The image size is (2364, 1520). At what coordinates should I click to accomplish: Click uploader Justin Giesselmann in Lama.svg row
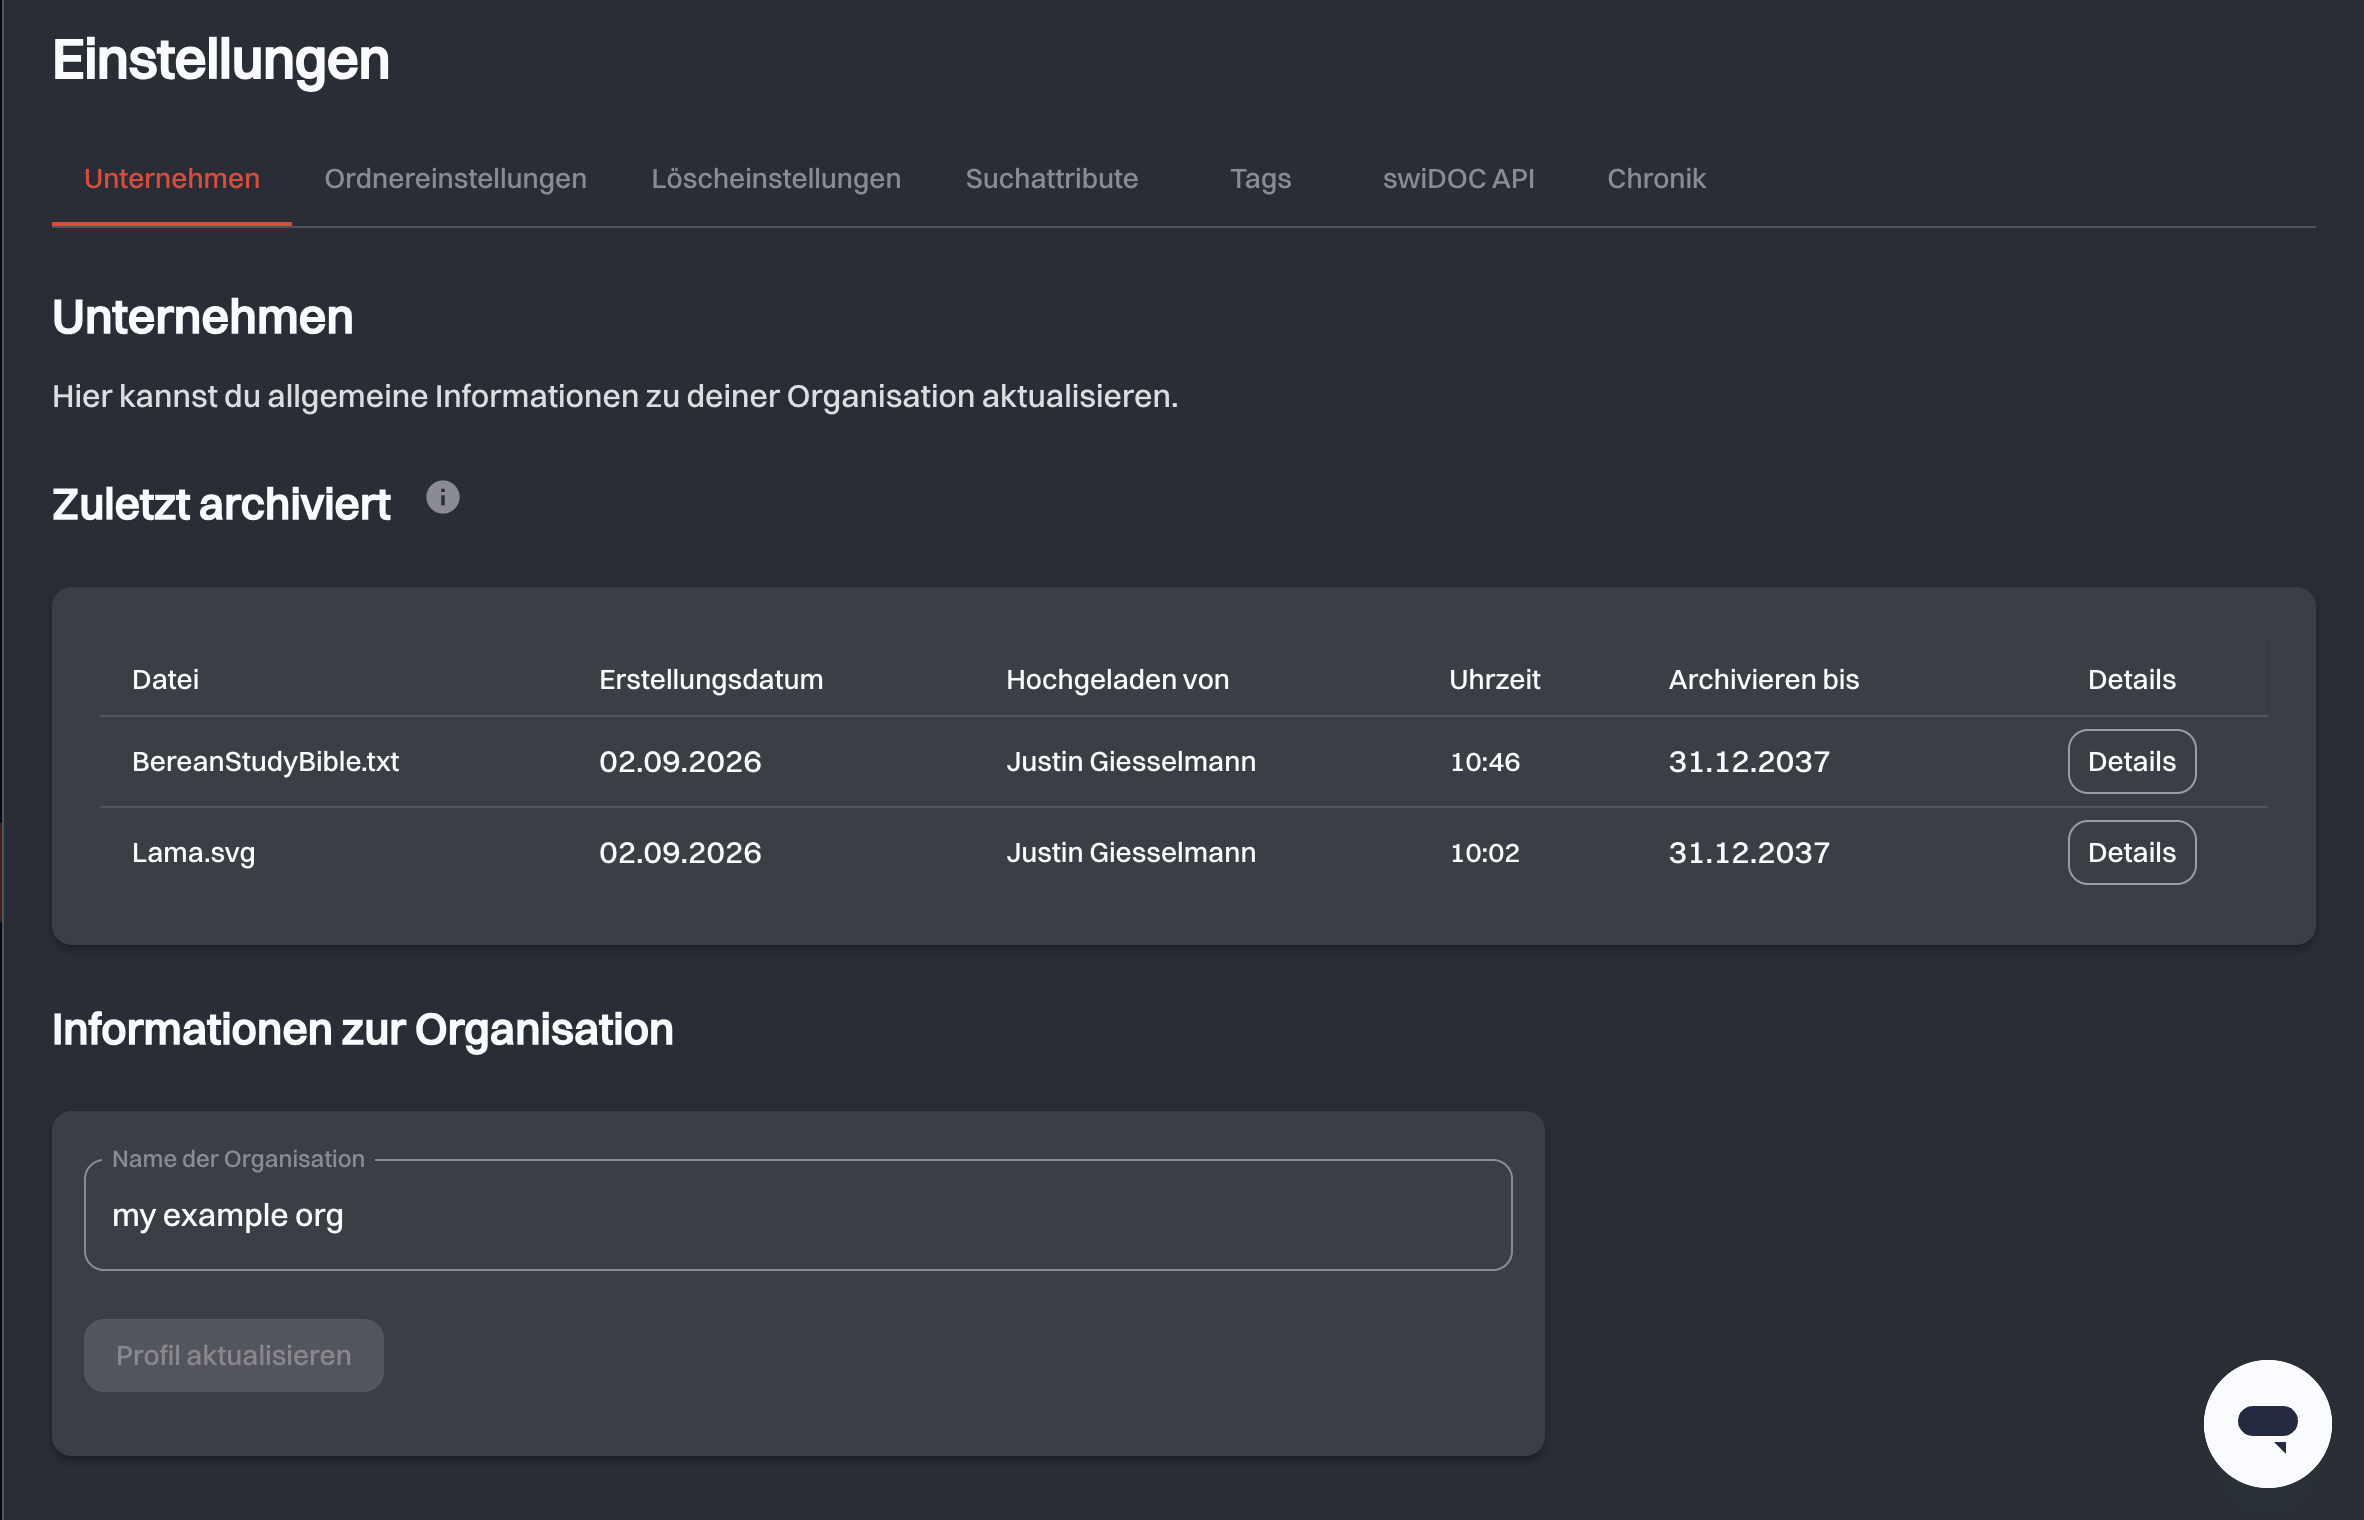point(1130,853)
